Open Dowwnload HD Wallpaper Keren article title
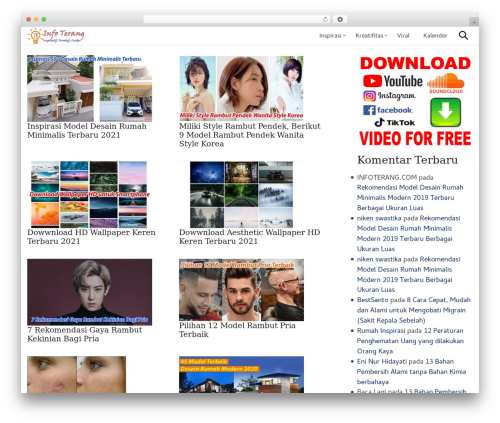Image resolution: width=500 pixels, height=423 pixels. [91, 237]
